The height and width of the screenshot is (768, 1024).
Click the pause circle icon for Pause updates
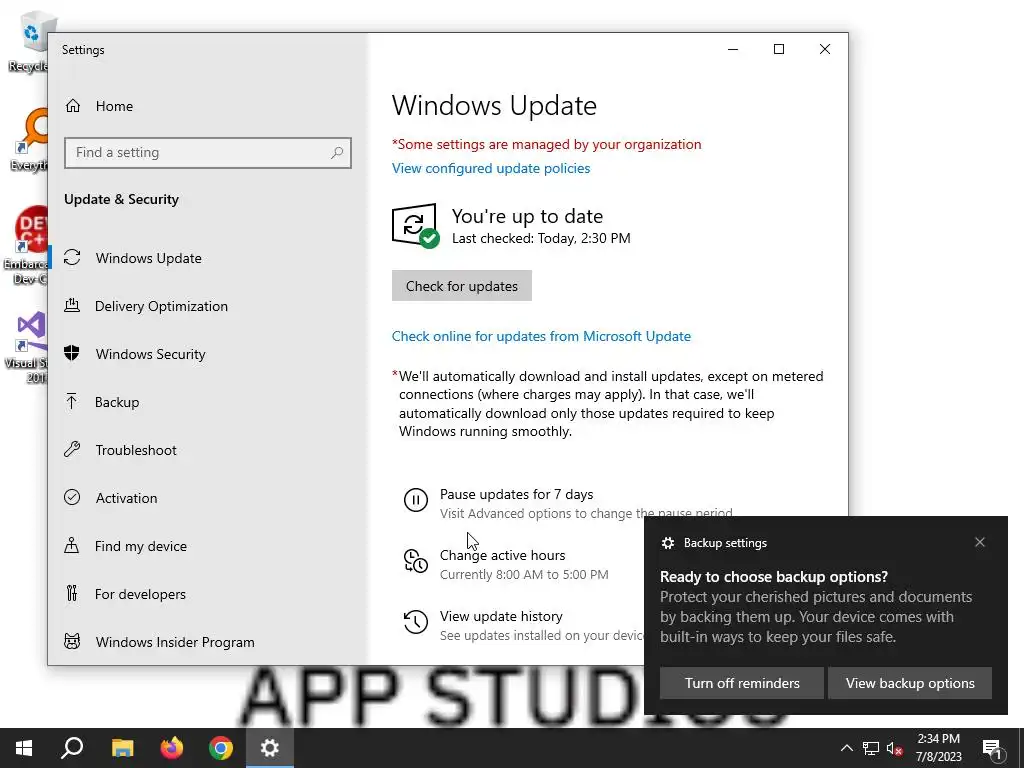(415, 500)
